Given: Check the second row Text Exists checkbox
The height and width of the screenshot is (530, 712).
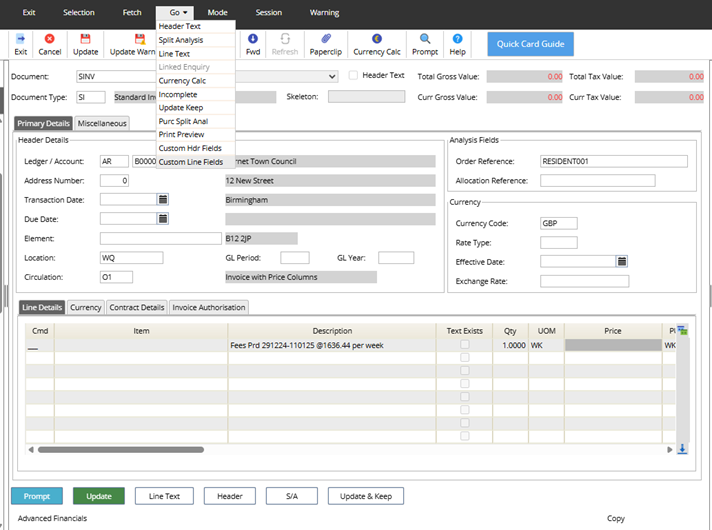Looking at the screenshot, I should point(464,357).
